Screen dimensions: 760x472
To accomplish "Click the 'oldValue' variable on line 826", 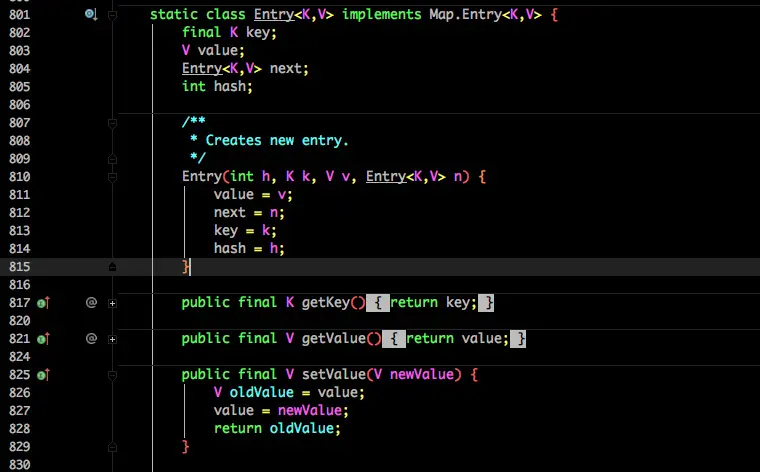I will coord(261,393).
